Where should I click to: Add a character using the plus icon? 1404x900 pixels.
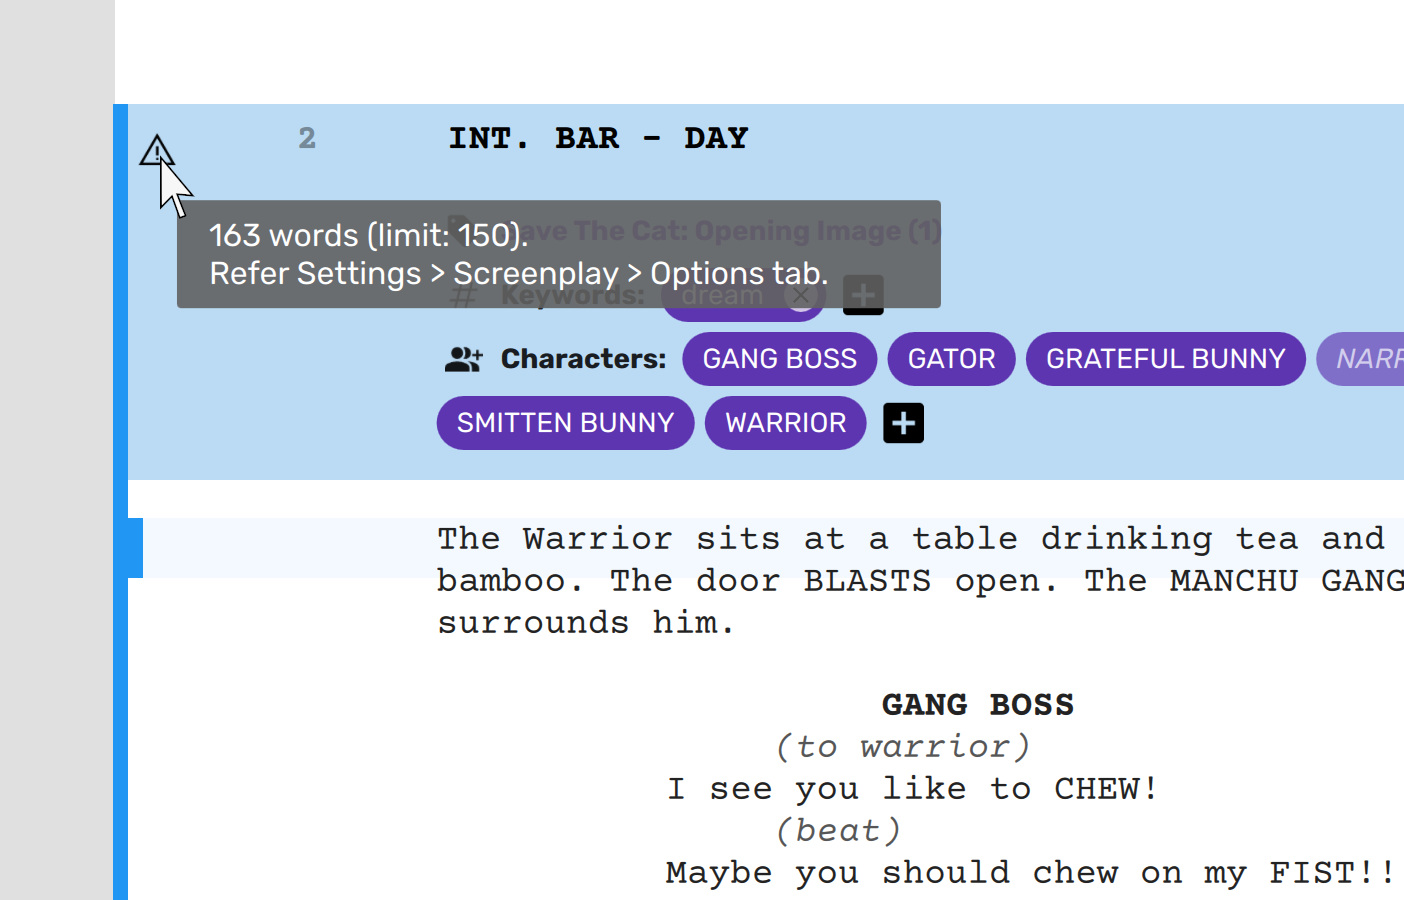903,423
